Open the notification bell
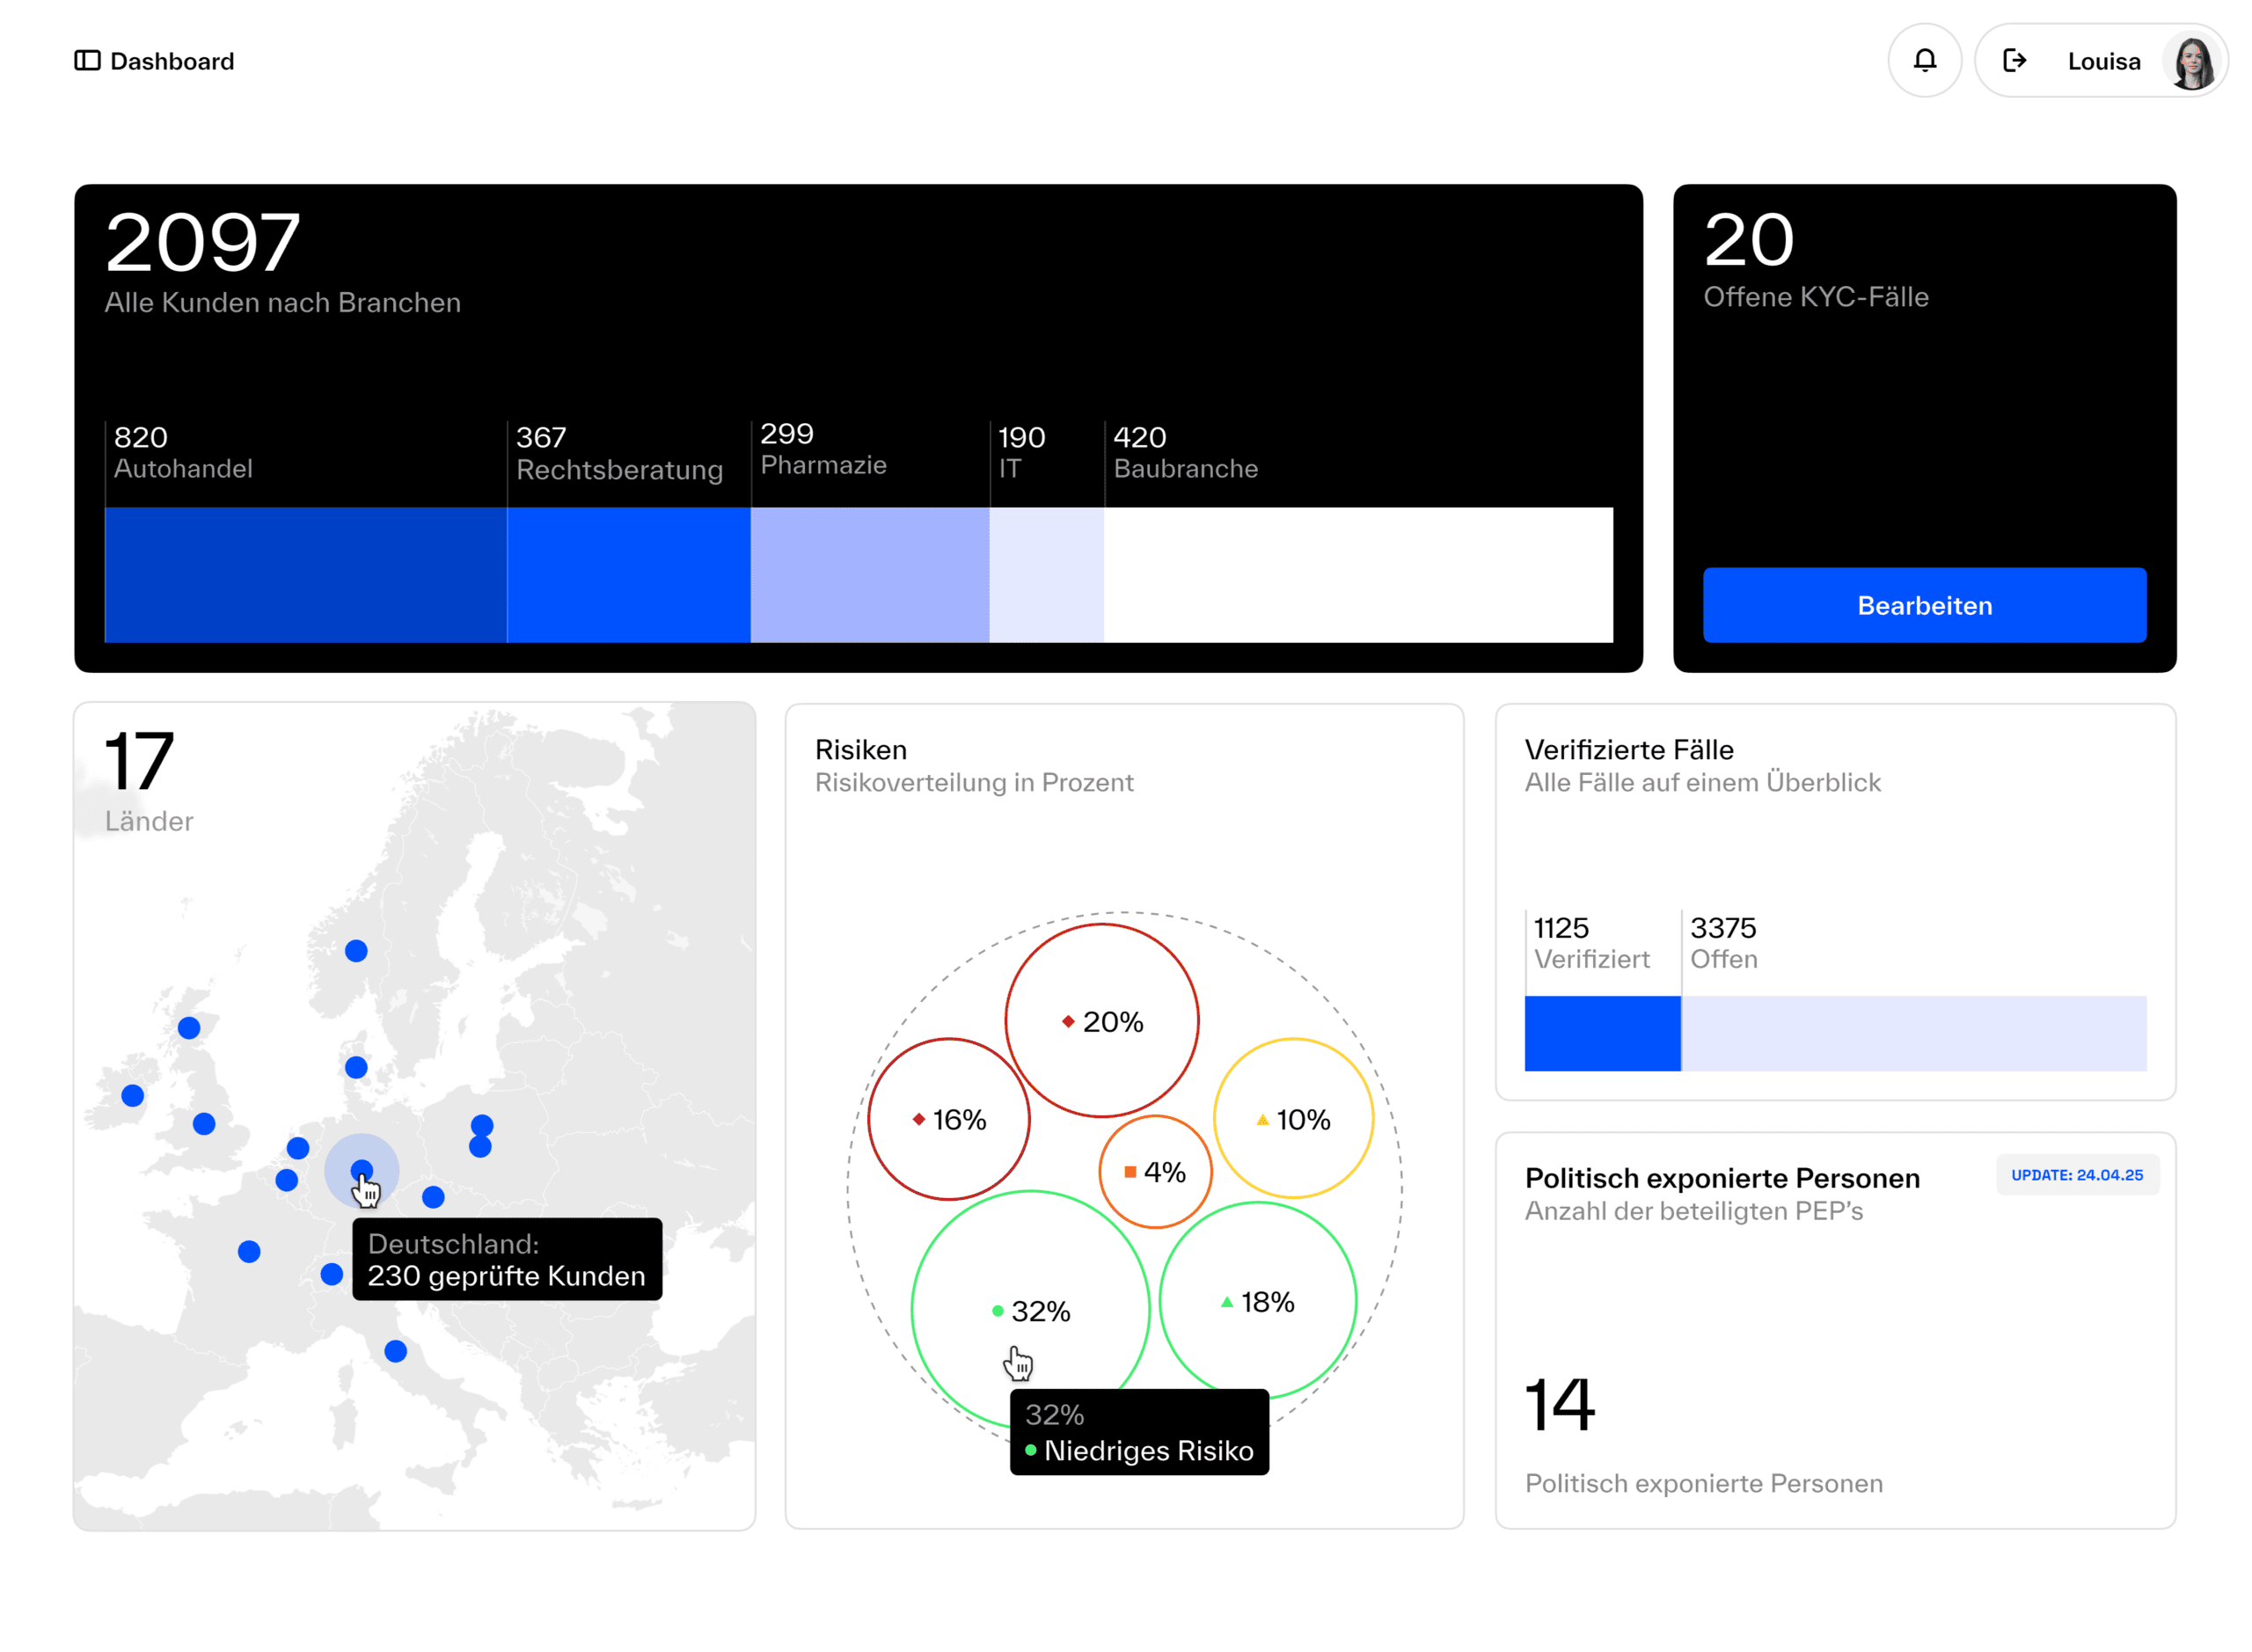 click(1924, 61)
